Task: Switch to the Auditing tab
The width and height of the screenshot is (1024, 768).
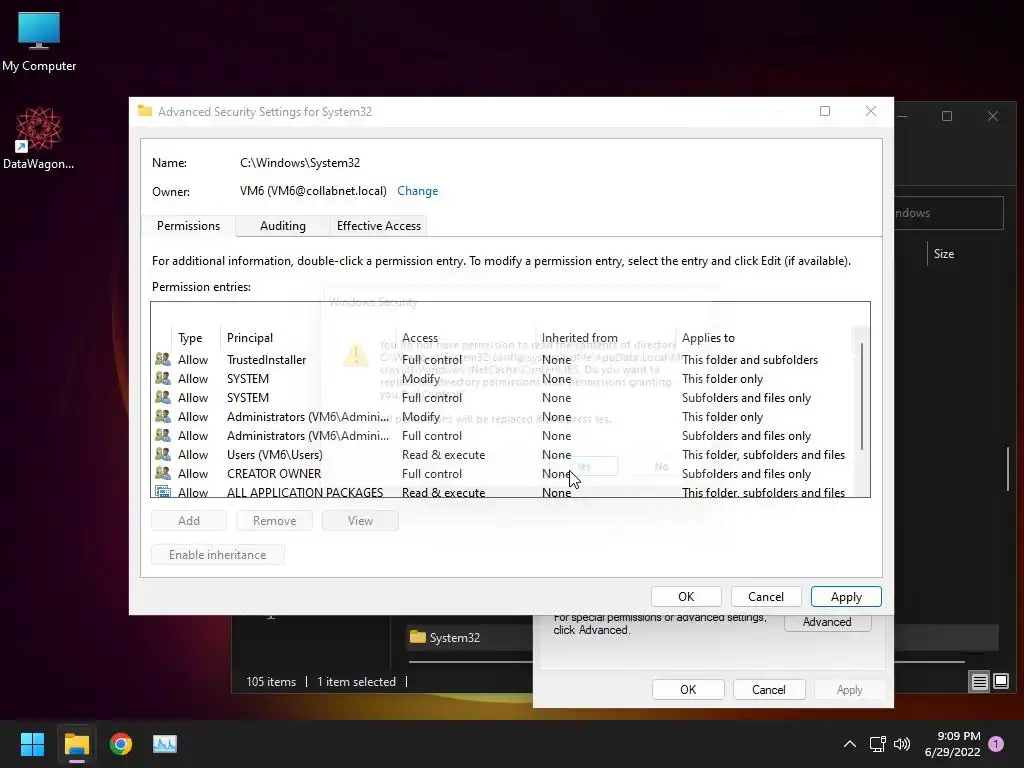Action: (283, 226)
